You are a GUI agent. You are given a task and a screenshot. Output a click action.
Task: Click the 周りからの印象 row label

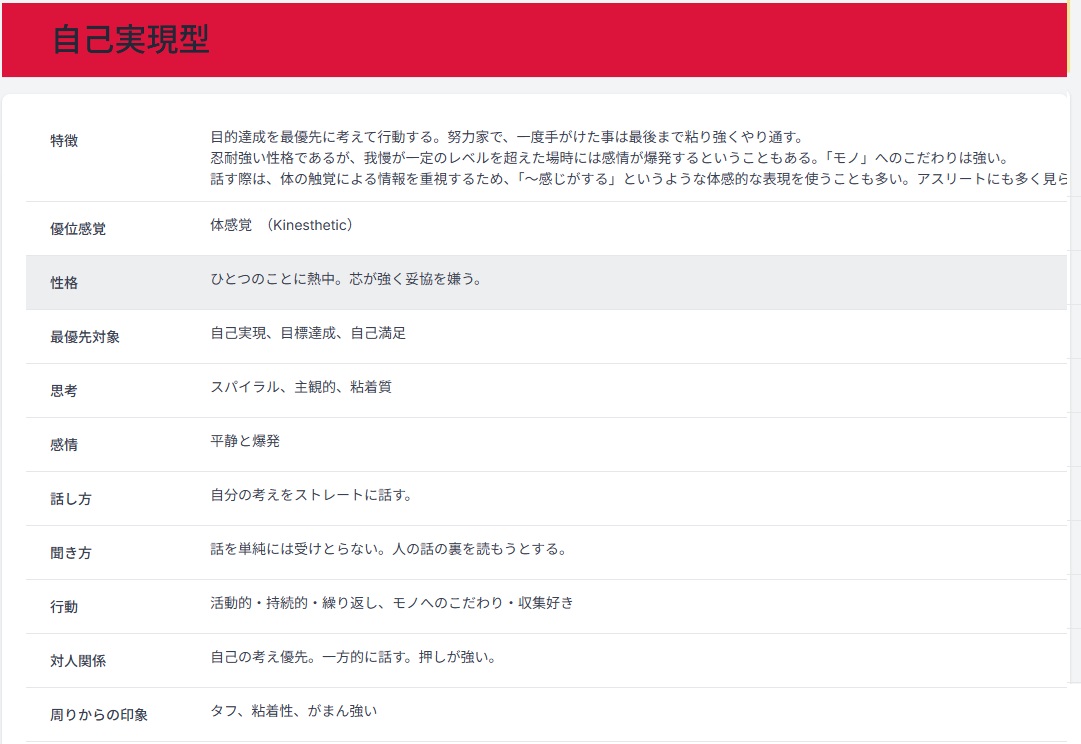coord(99,715)
